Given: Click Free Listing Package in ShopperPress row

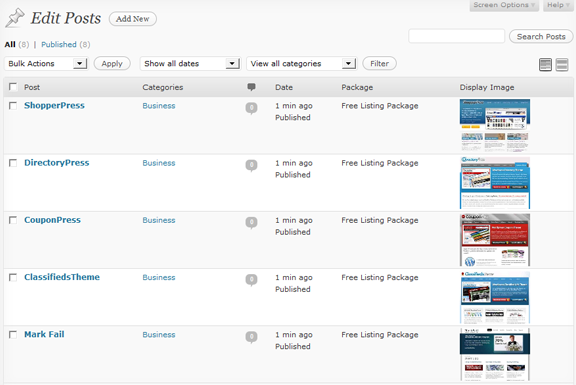Looking at the screenshot, I should click(x=379, y=106).
